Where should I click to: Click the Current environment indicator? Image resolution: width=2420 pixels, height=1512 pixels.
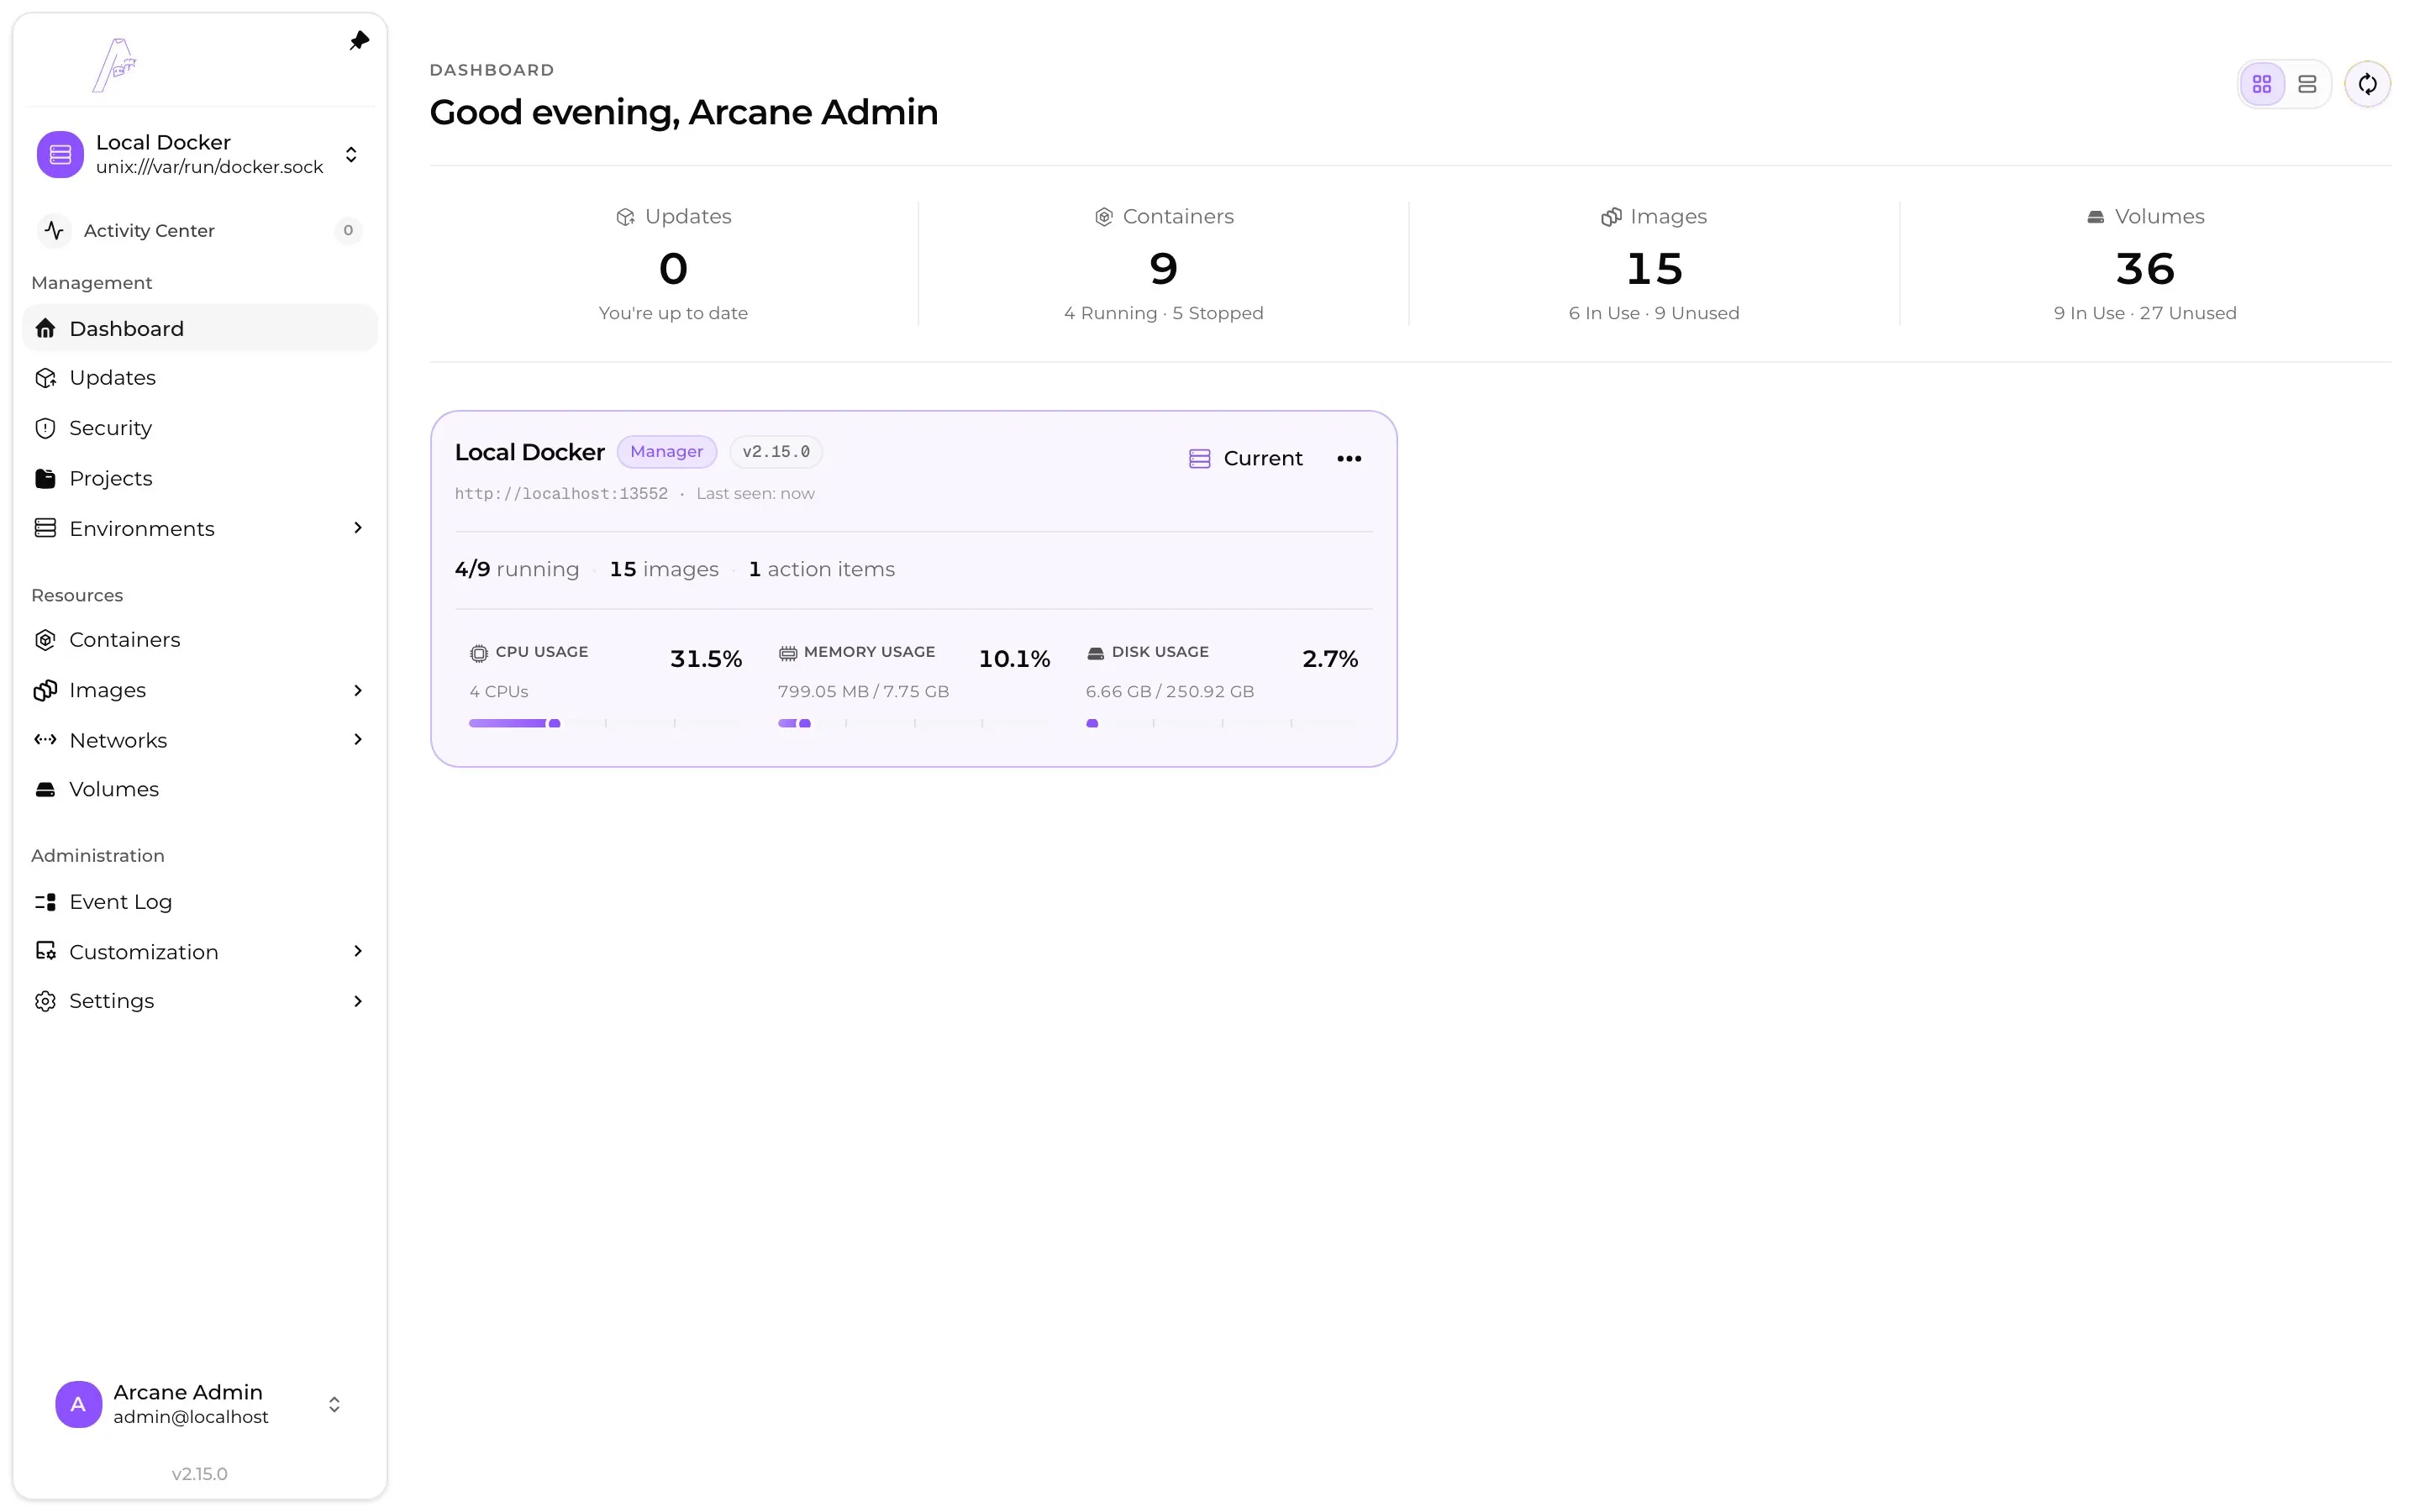coord(1245,458)
